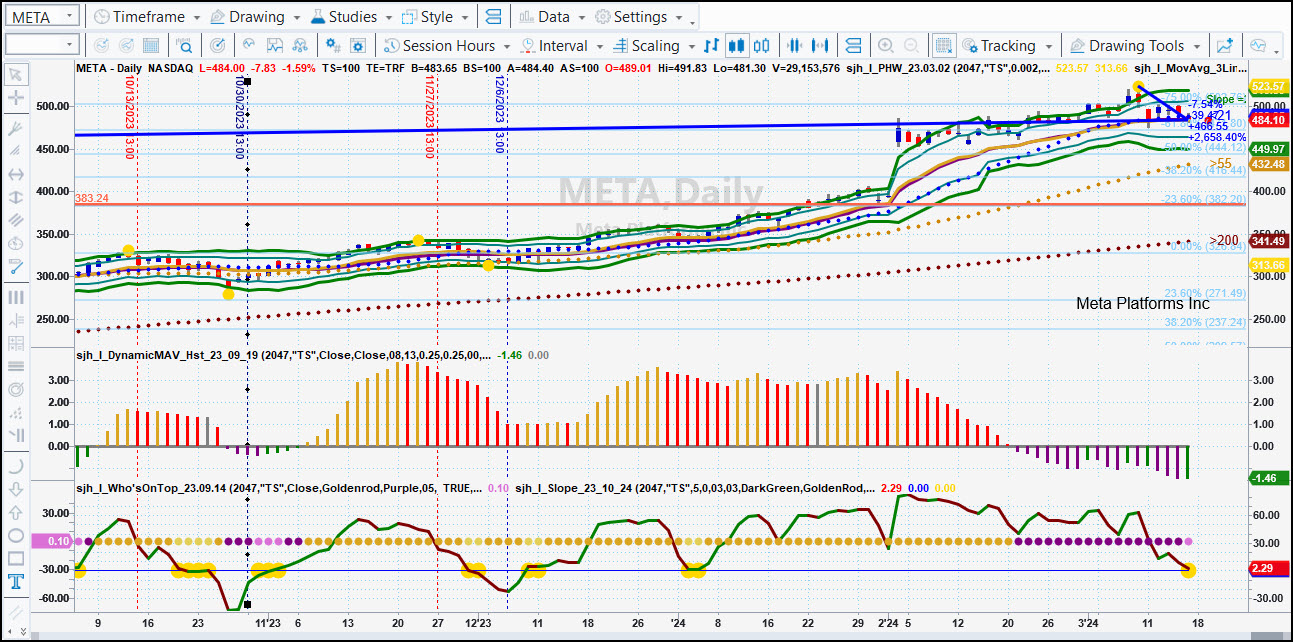Toggle the wide bar spacing option
Viewport: 1293px width, 642px height.
[821, 45]
